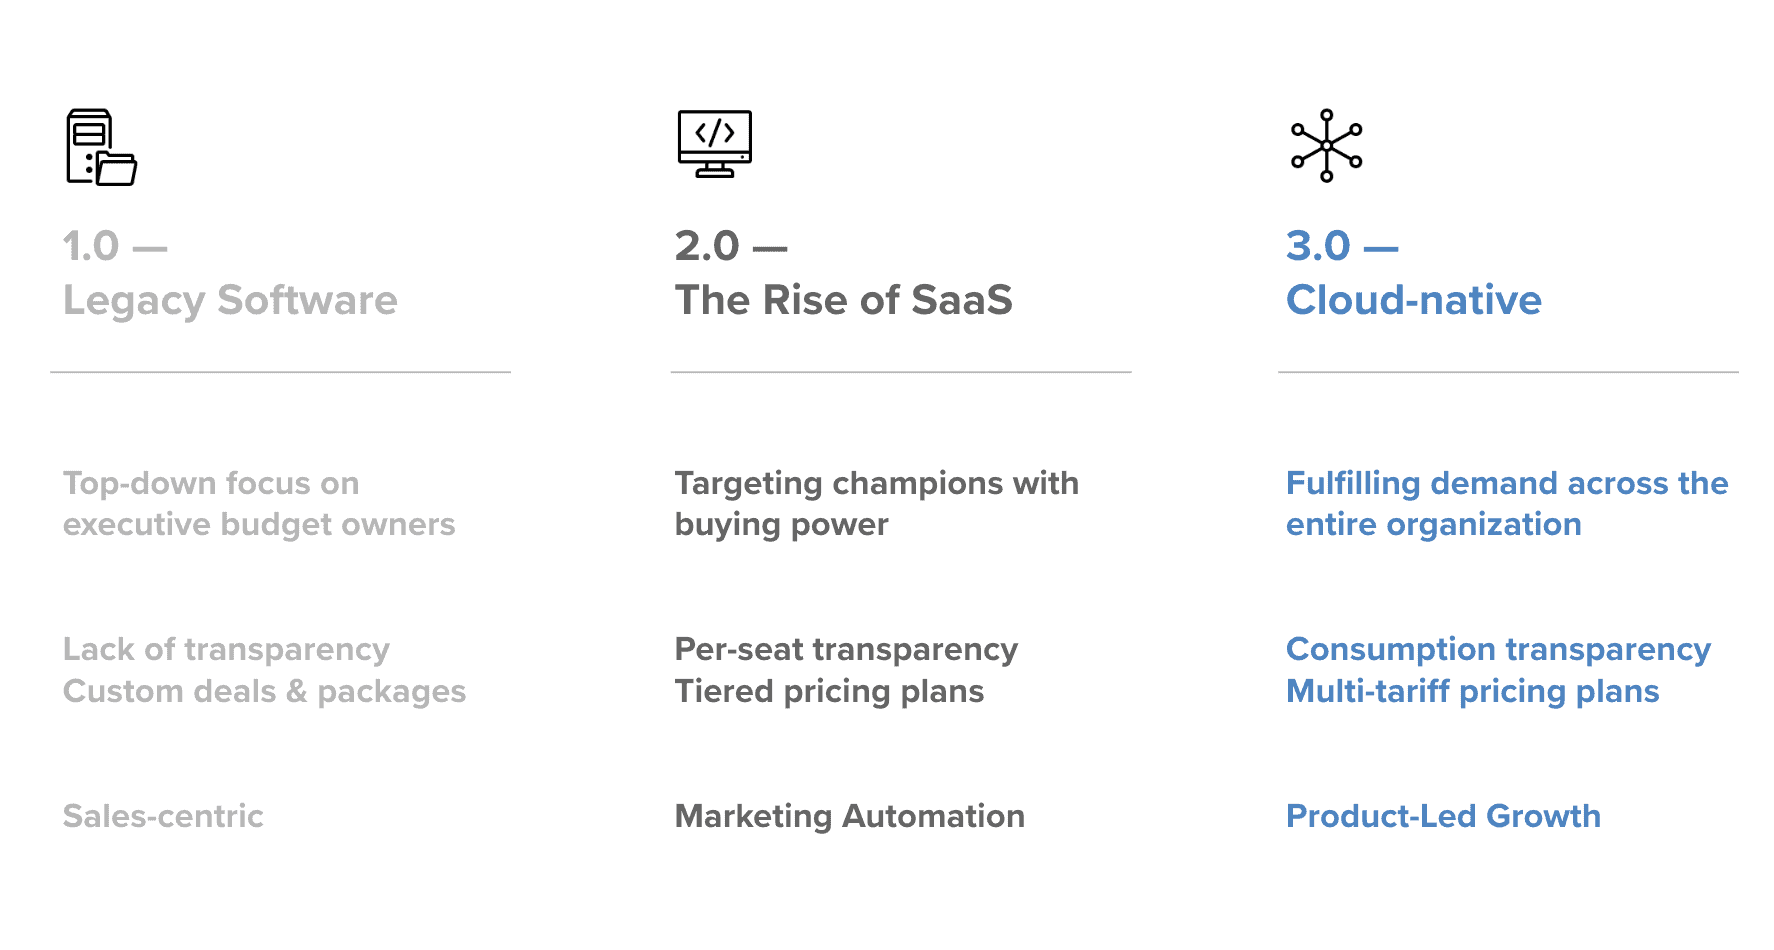Click the '1.0 —' version label
This screenshot has height=950, width=1774.
click(x=114, y=246)
